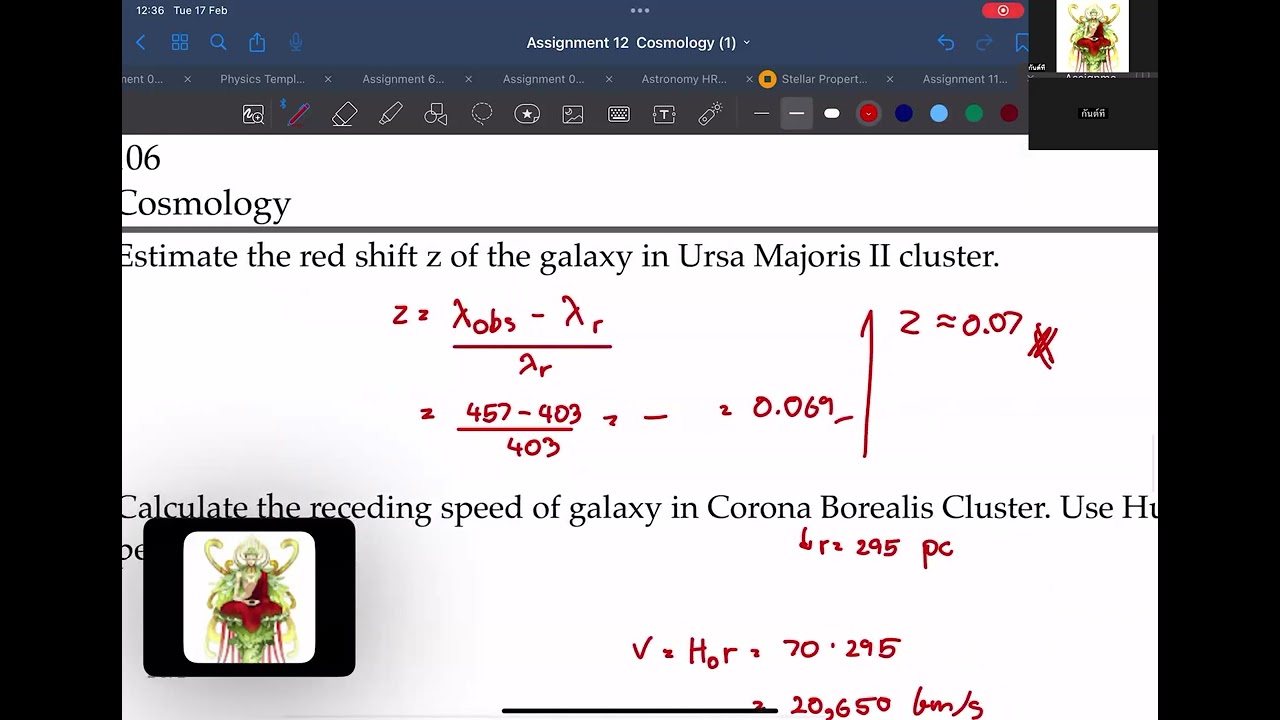Pick the dark blue pen color
The width and height of the screenshot is (1280, 720).
coord(904,114)
